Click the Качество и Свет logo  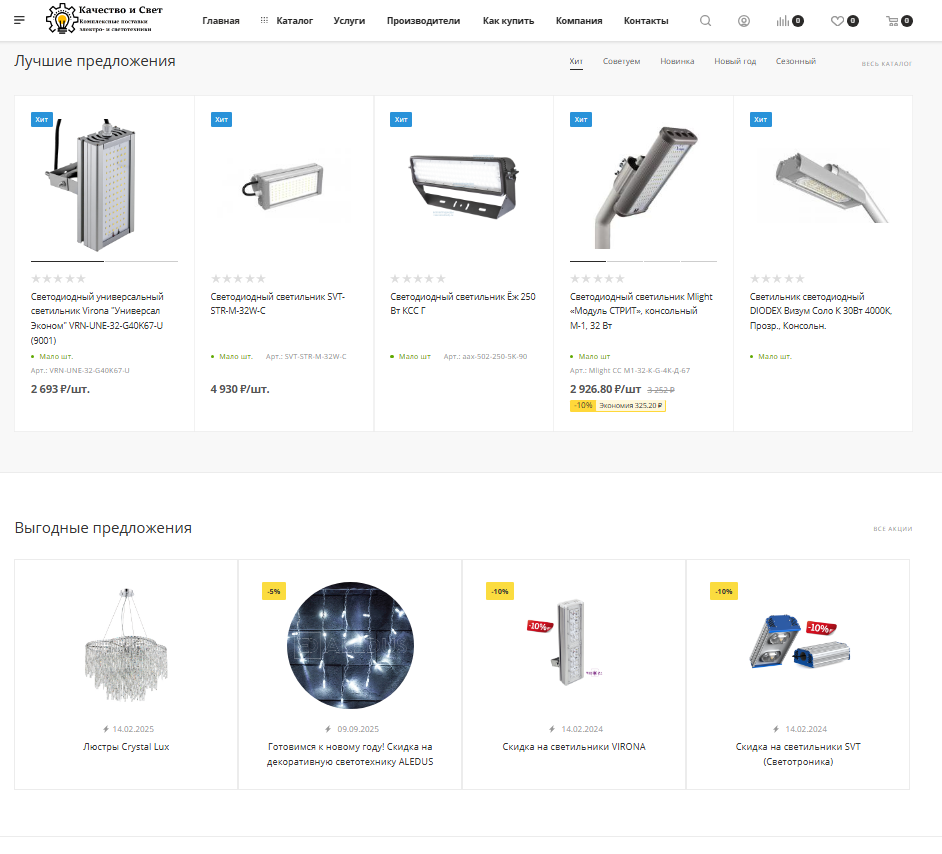(105, 19)
